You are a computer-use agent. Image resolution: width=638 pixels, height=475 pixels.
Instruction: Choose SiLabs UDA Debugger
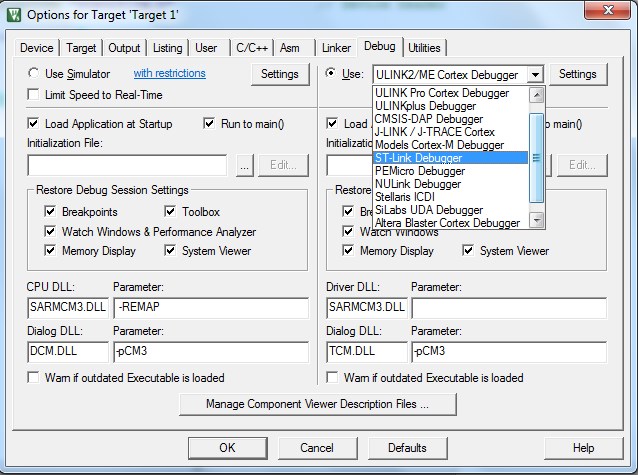click(450, 210)
